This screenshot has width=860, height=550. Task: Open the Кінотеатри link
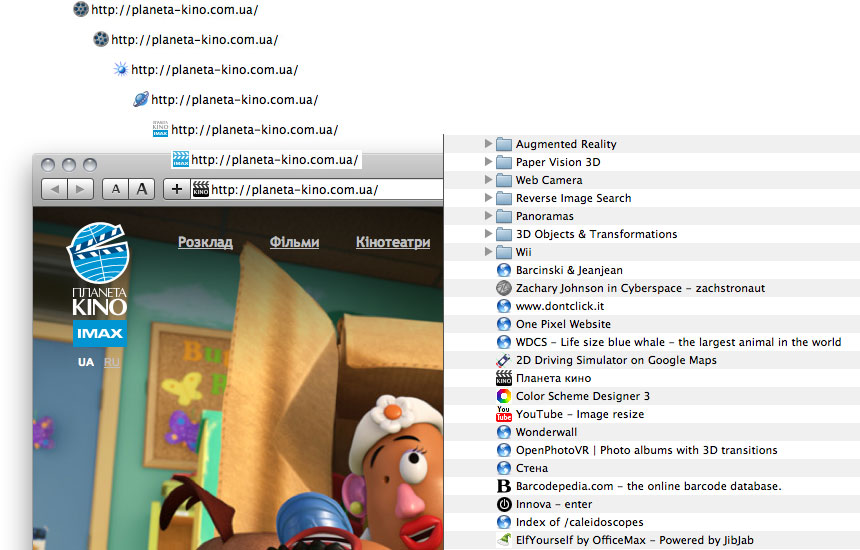coord(393,242)
